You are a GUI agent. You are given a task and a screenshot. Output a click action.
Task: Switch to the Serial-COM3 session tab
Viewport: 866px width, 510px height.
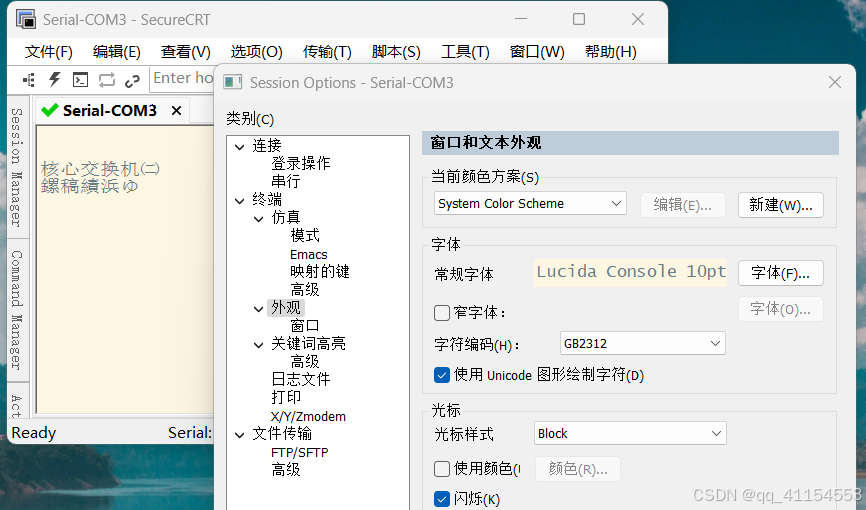point(110,111)
